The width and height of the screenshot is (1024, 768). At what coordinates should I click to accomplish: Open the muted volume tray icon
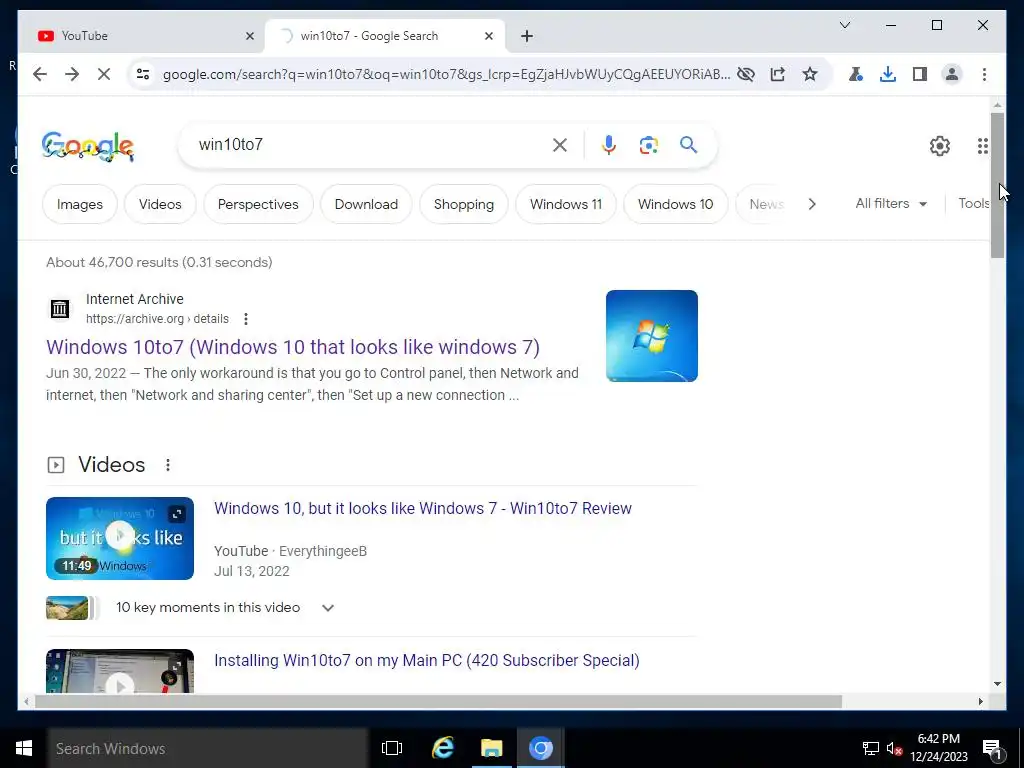894,748
